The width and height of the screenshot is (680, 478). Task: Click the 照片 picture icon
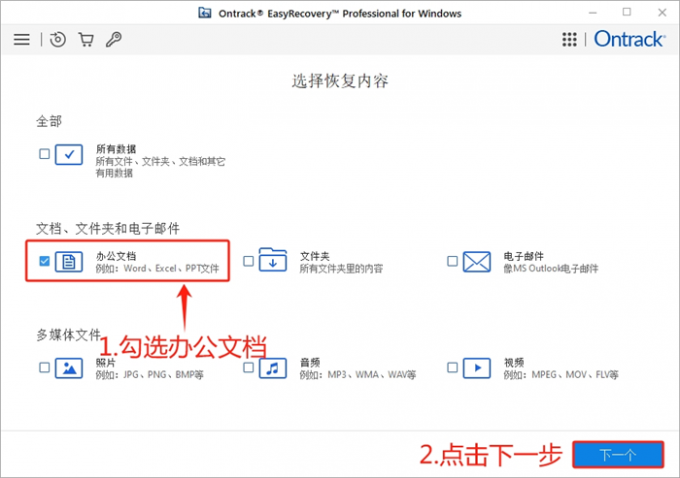click(69, 368)
